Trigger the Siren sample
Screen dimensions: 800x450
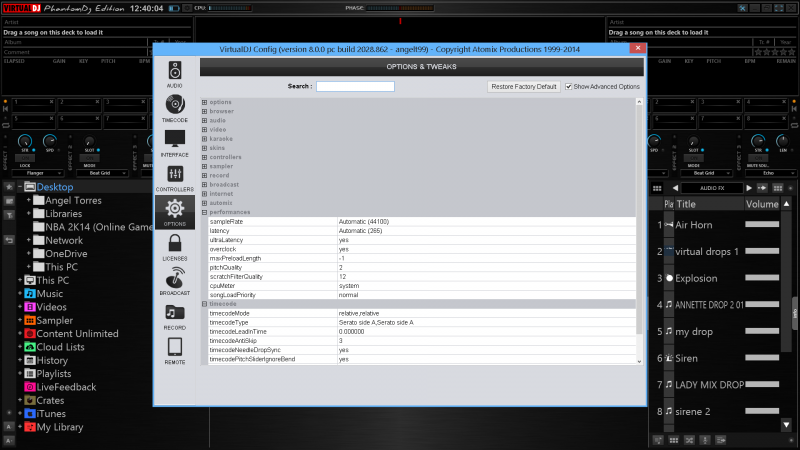686,358
